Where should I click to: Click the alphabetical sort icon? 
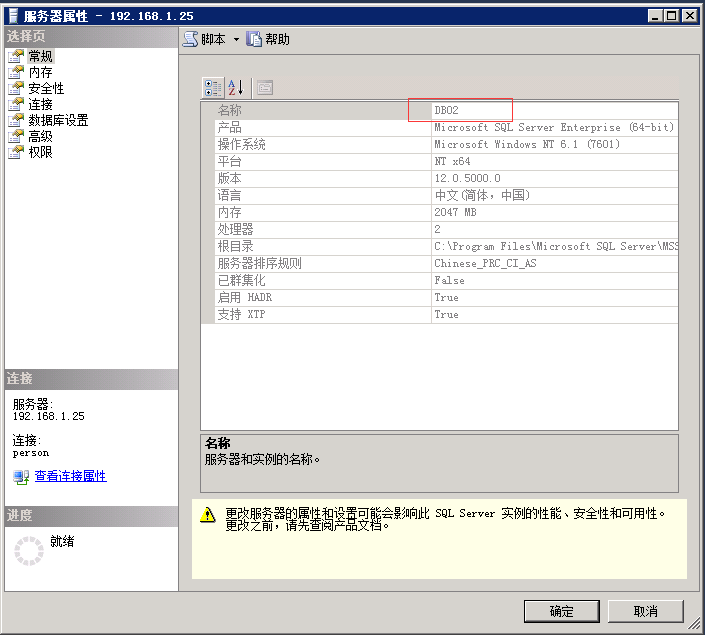point(235,88)
